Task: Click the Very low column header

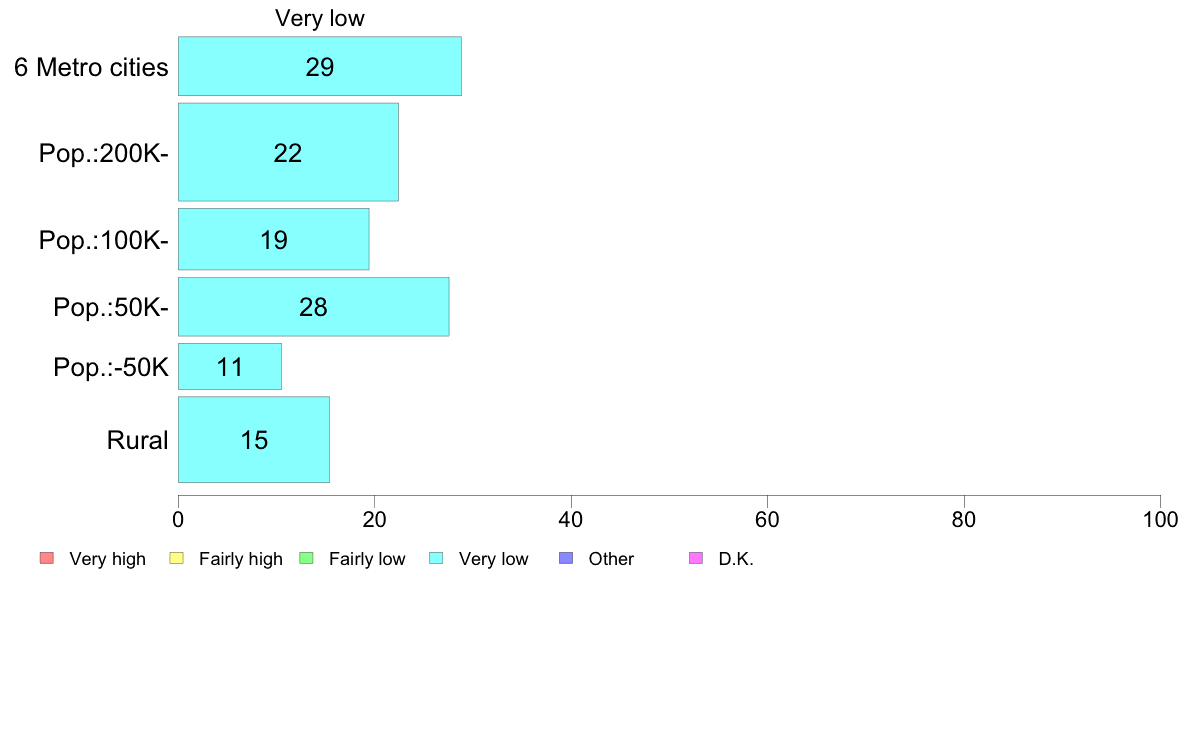Action: (320, 18)
